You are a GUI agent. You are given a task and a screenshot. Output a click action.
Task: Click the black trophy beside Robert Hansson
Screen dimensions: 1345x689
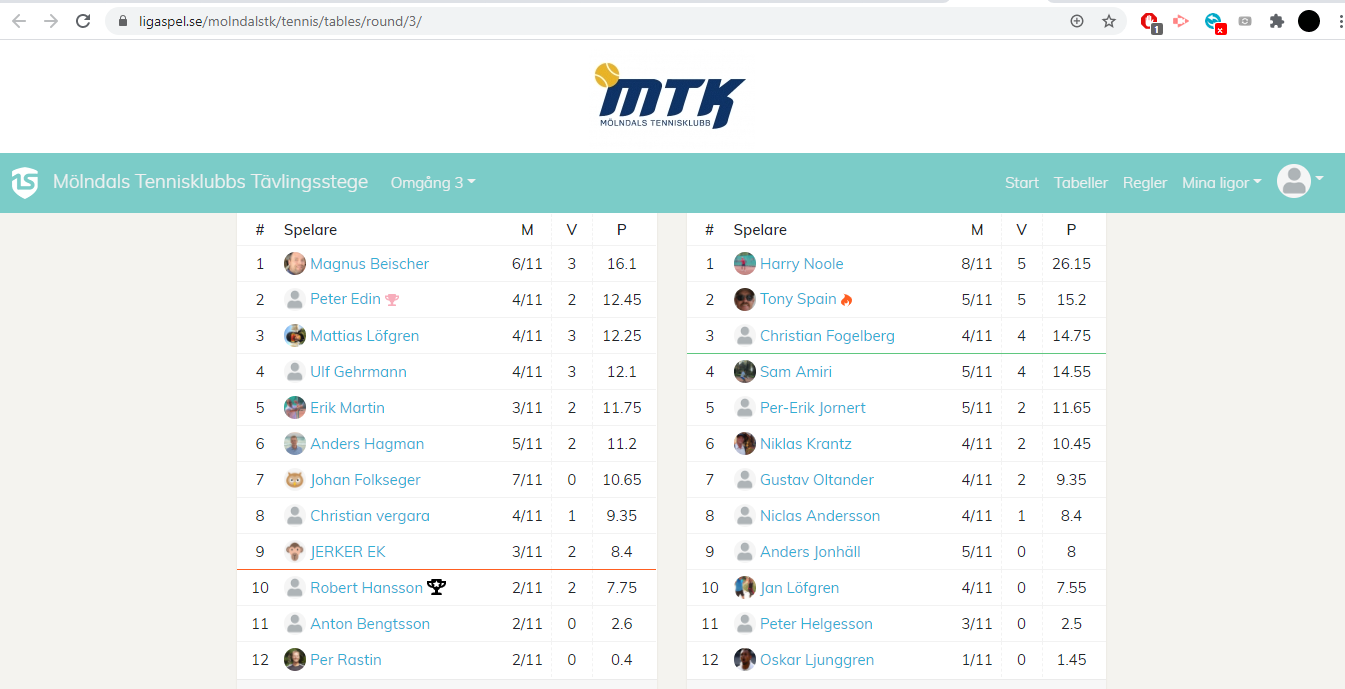point(436,587)
